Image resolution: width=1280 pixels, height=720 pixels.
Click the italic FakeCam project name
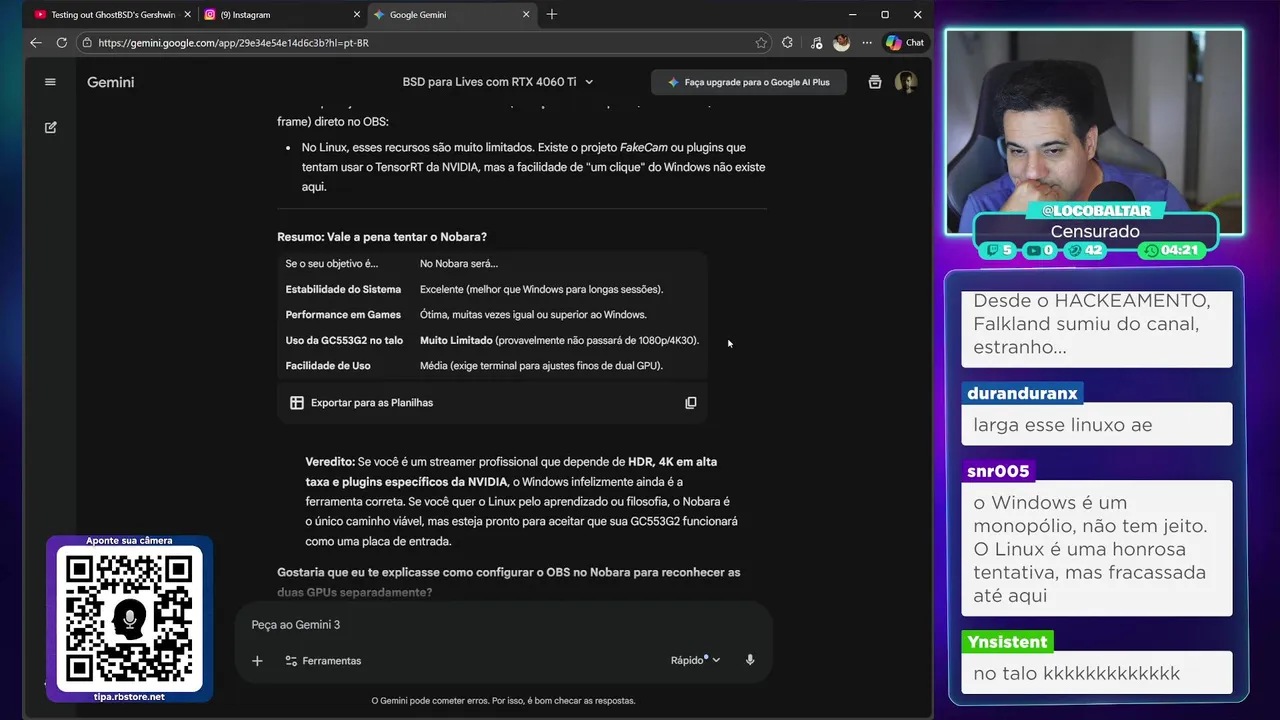click(643, 147)
